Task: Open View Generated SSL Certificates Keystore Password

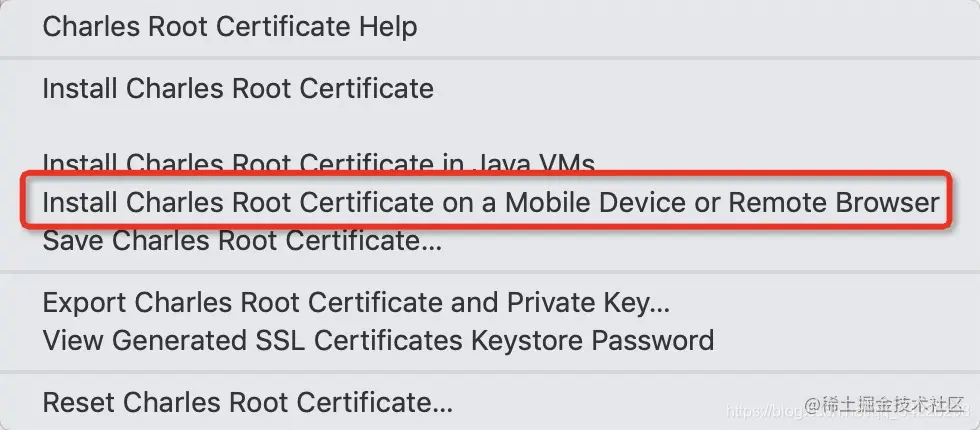Action: pos(378,340)
